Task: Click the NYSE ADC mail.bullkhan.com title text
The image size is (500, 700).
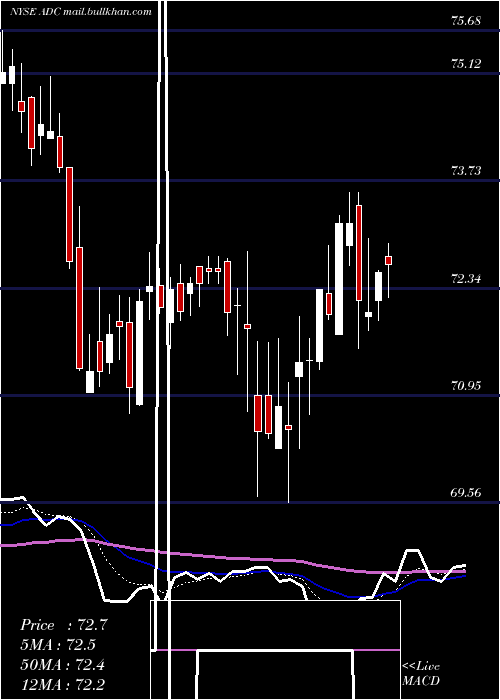Action: pos(81,12)
